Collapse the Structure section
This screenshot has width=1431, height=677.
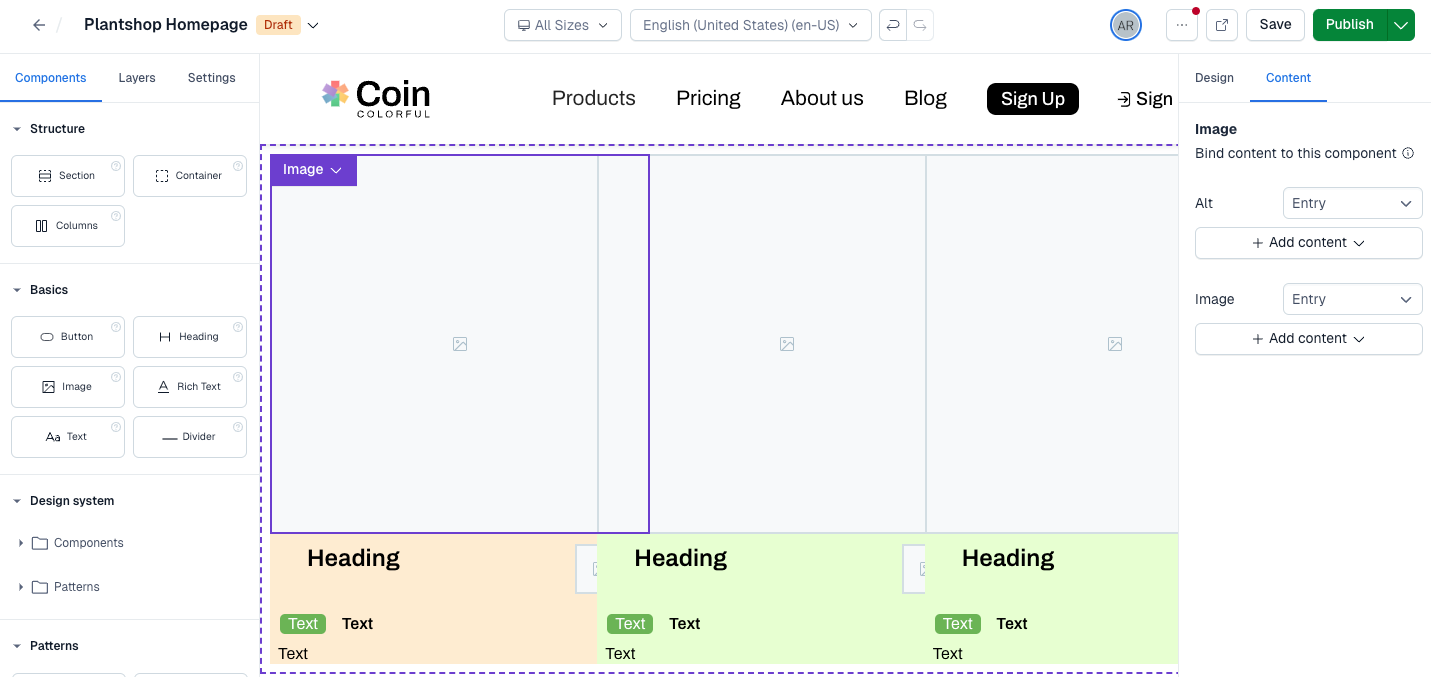pyautogui.click(x=16, y=129)
